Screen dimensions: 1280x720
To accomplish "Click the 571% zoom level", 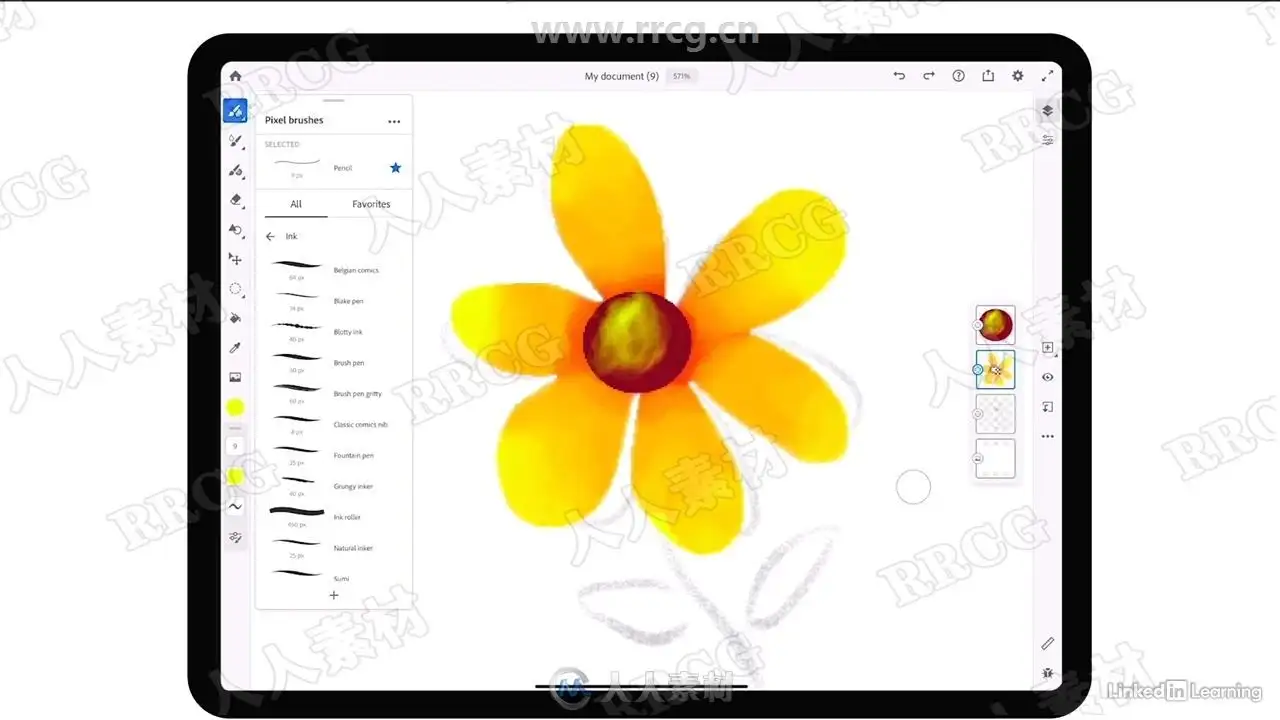I will pyautogui.click(x=681, y=76).
